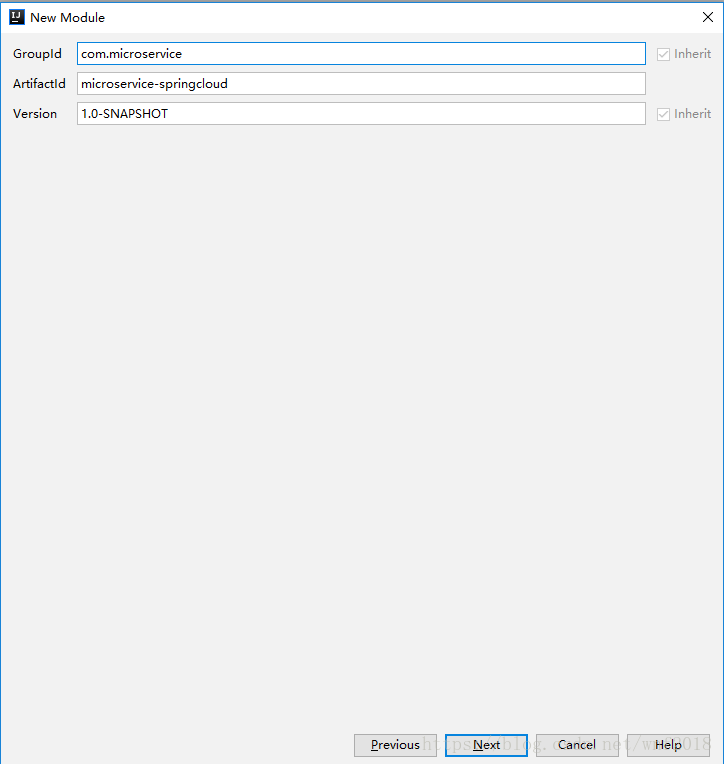Click the blank title bar area
The height and width of the screenshot is (764, 724).
pyautogui.click(x=400, y=17)
